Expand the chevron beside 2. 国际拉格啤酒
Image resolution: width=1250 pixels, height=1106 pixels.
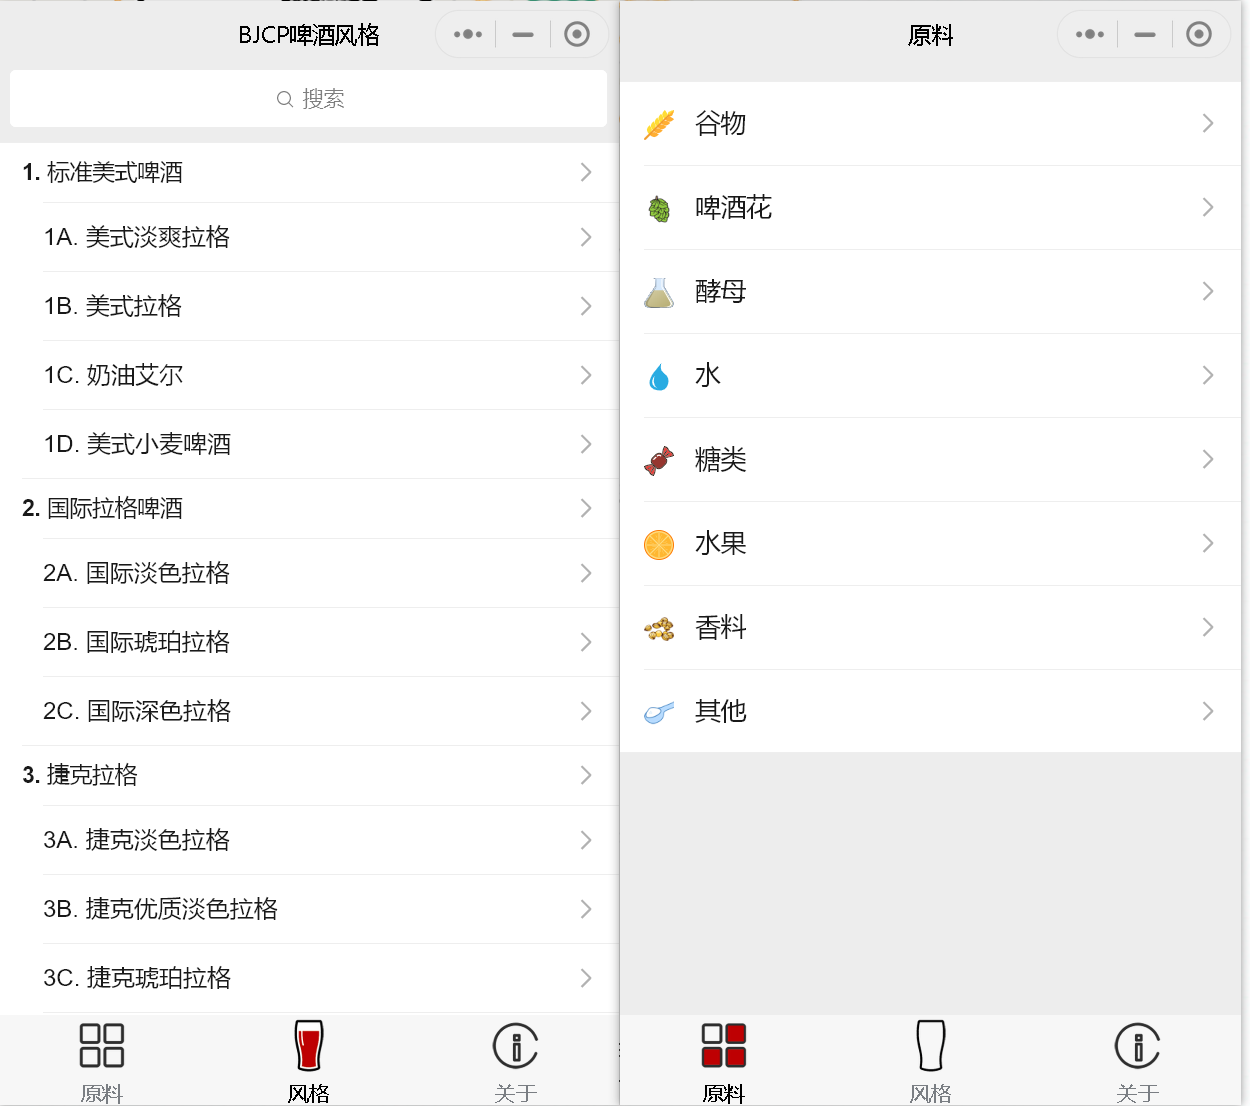click(x=586, y=508)
